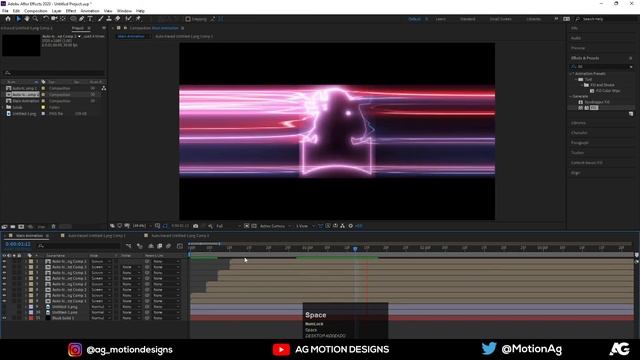
Task: Toggle the Snapping checkbox
Action: tap(188, 19)
